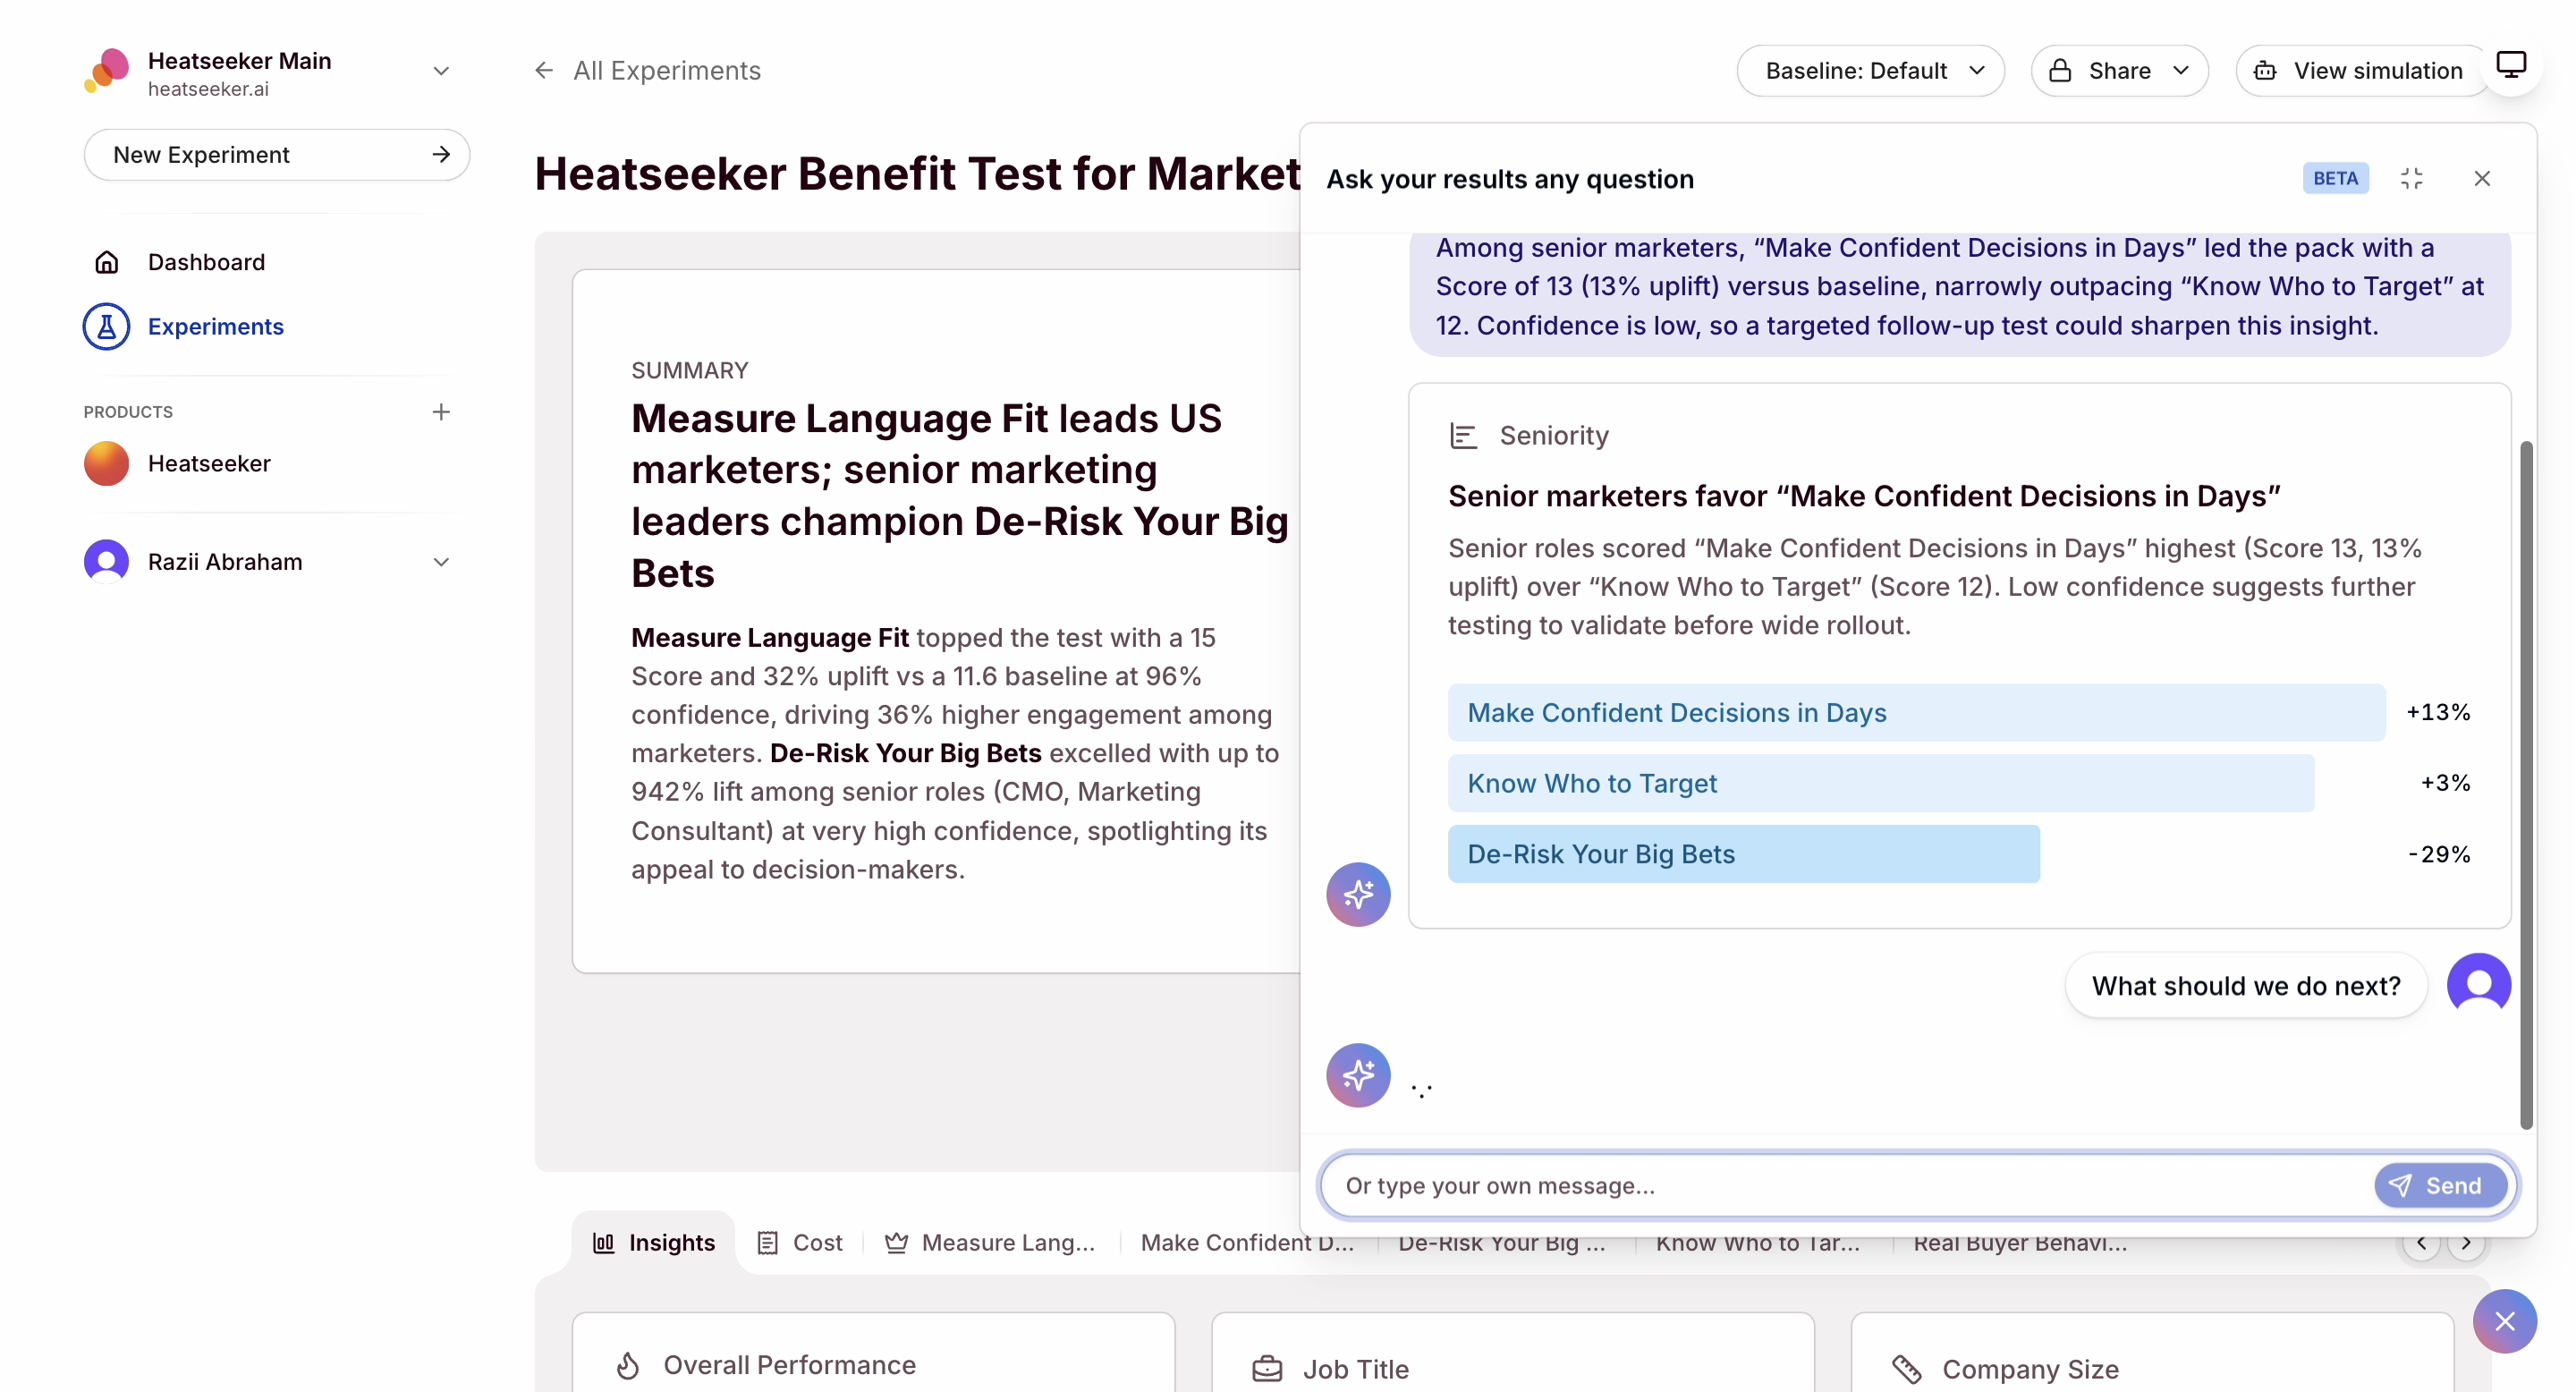
Task: Open the Know Who to Tar... tab
Action: coord(1757,1244)
